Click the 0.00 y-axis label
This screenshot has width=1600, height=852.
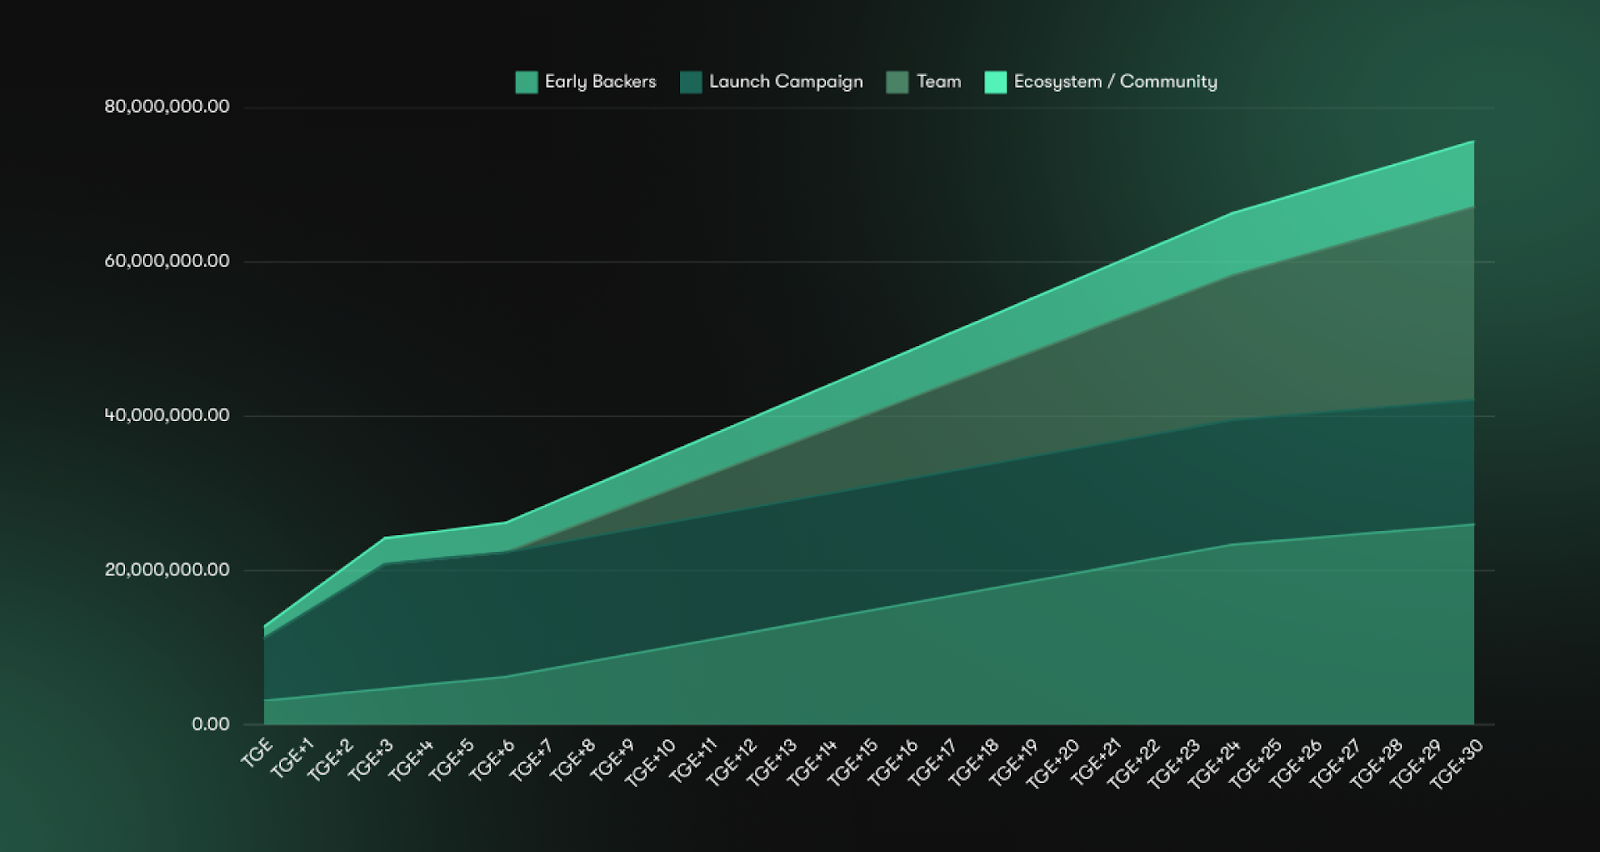pos(211,724)
